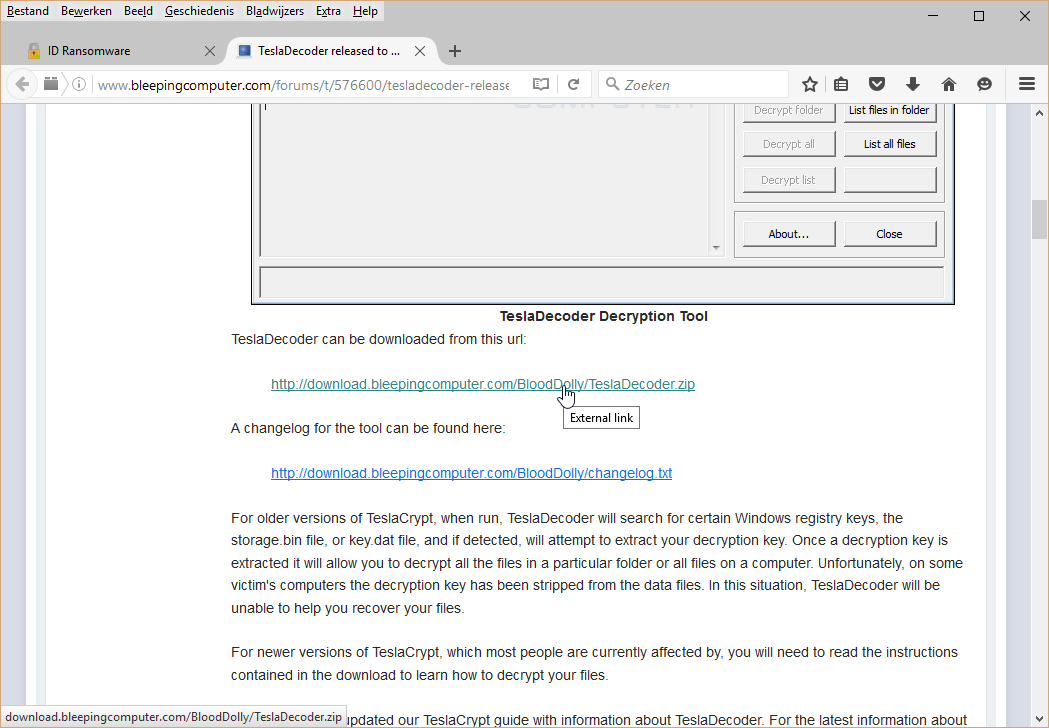Open the downloads arrow panel
The image size is (1049, 728).
click(913, 85)
